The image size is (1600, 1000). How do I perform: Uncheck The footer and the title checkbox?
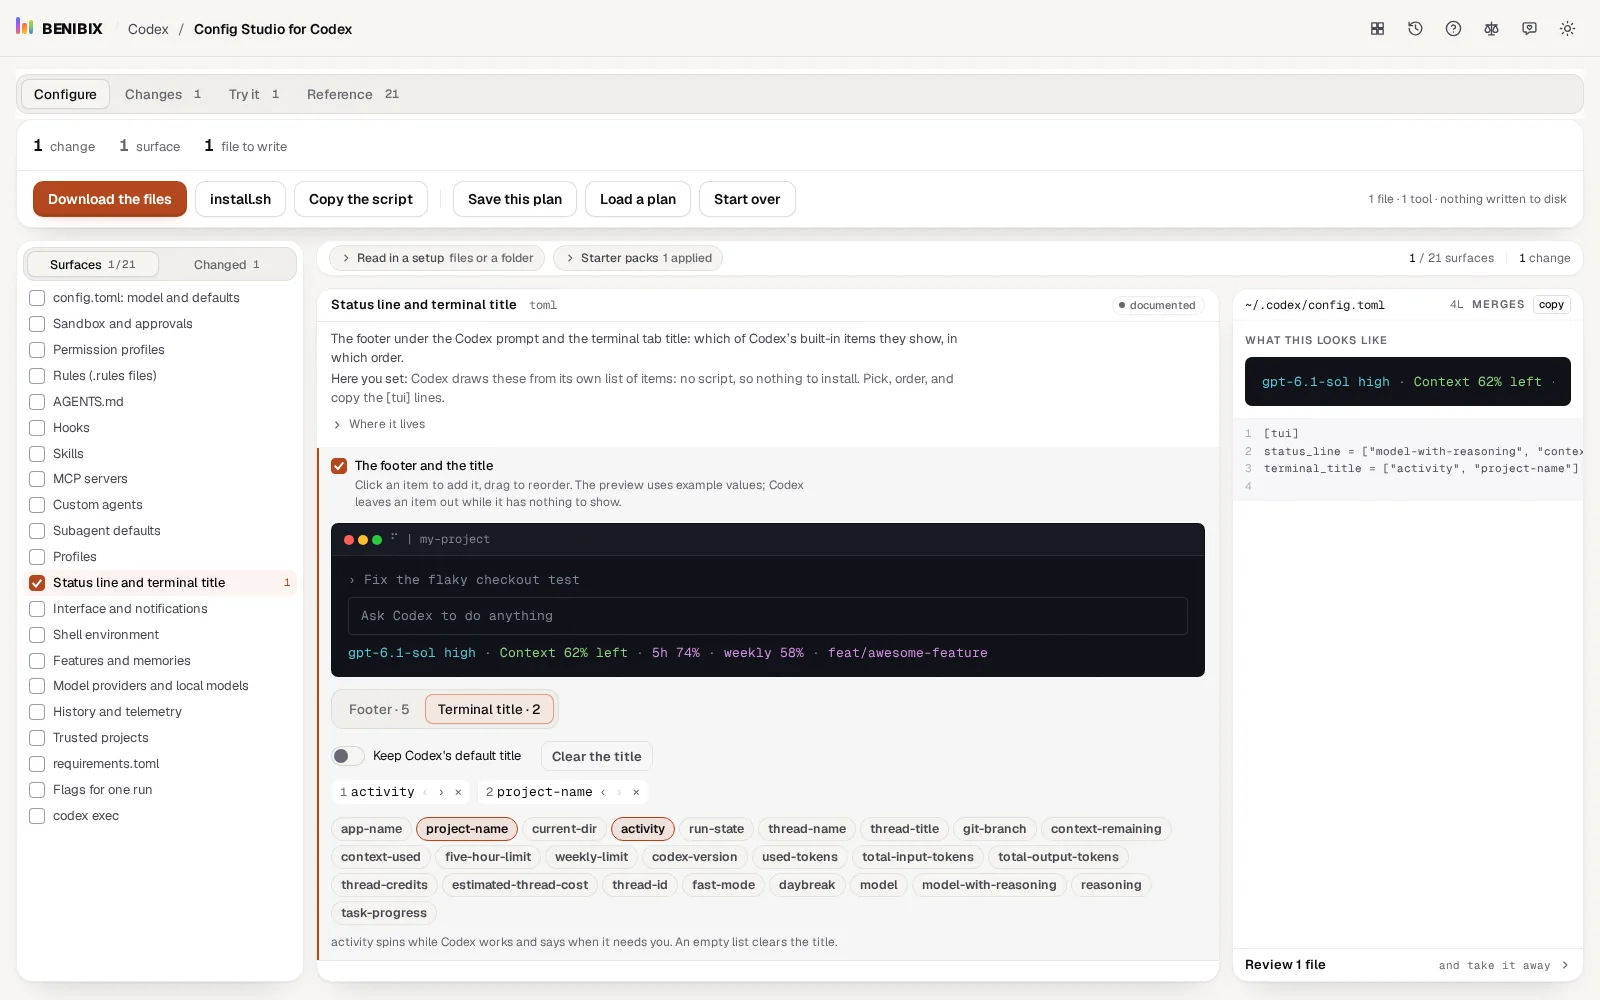coord(339,466)
